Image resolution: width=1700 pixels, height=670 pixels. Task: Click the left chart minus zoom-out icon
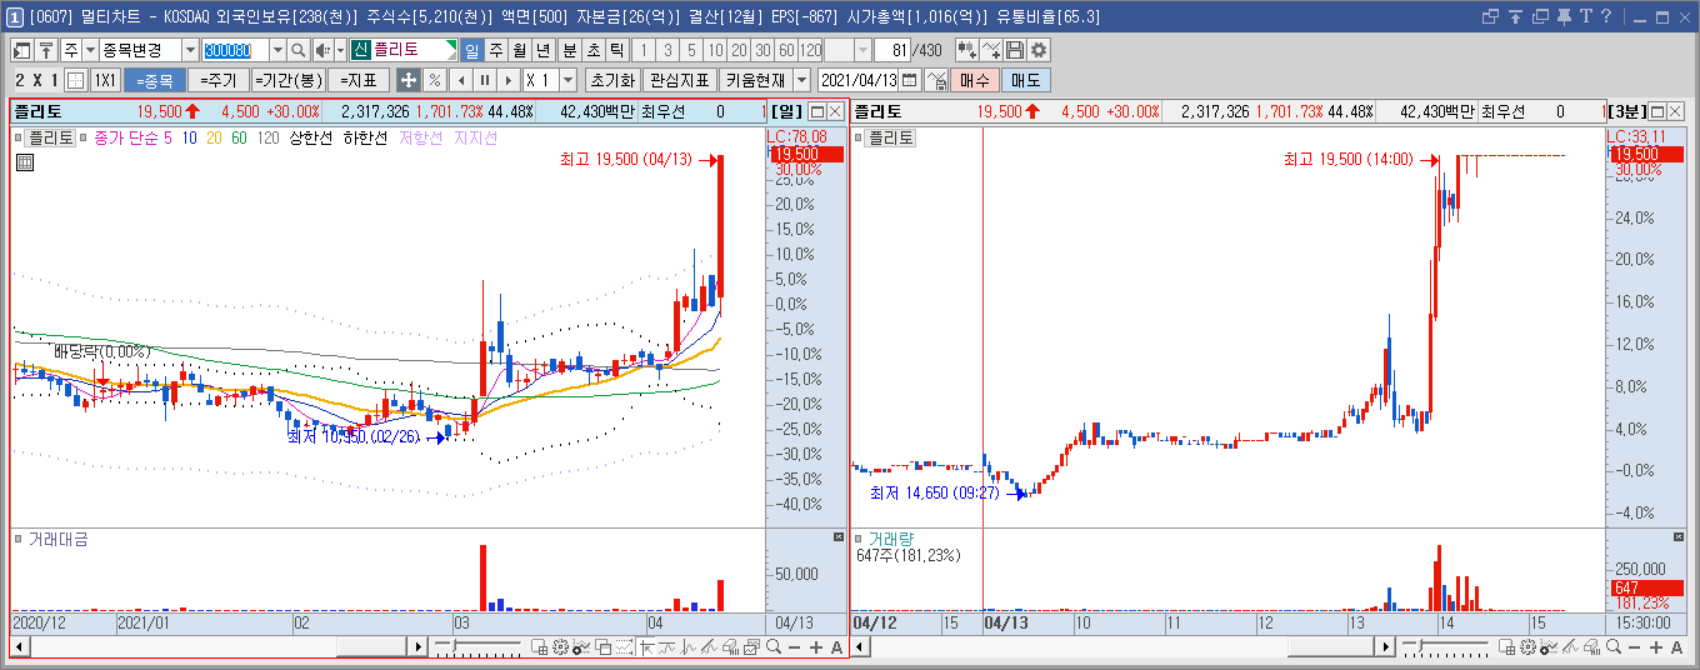(x=795, y=648)
